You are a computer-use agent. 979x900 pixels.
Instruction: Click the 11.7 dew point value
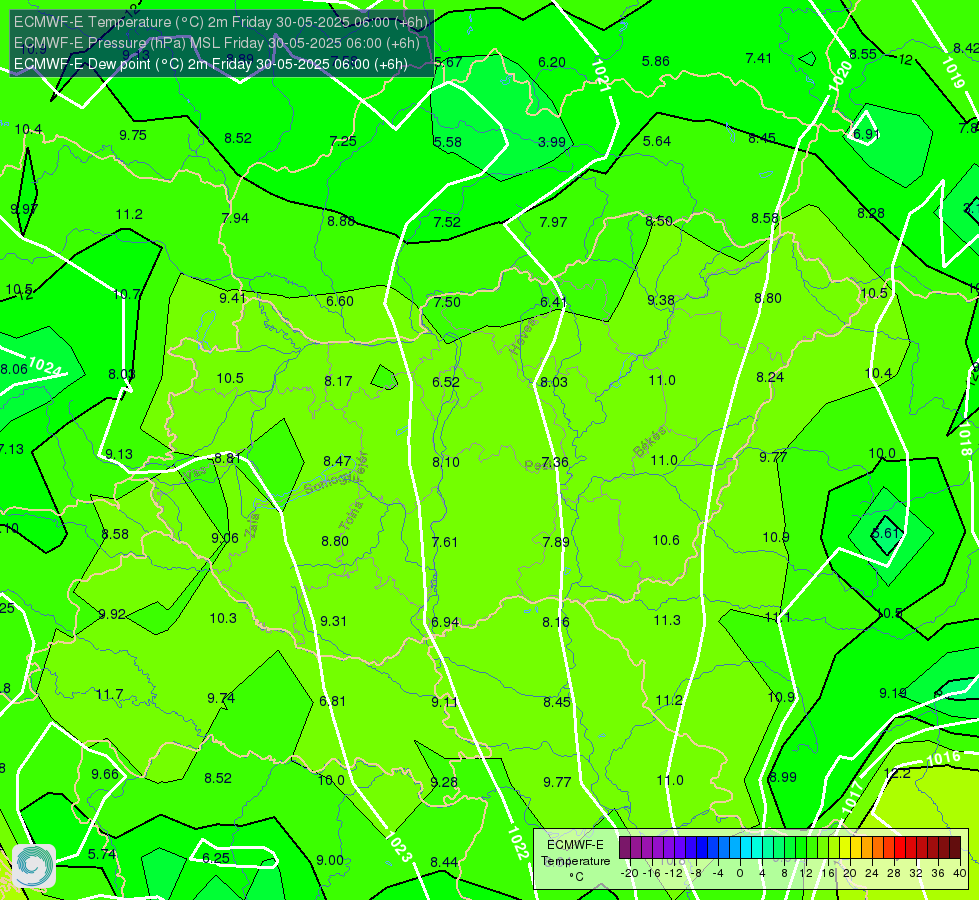109,695
